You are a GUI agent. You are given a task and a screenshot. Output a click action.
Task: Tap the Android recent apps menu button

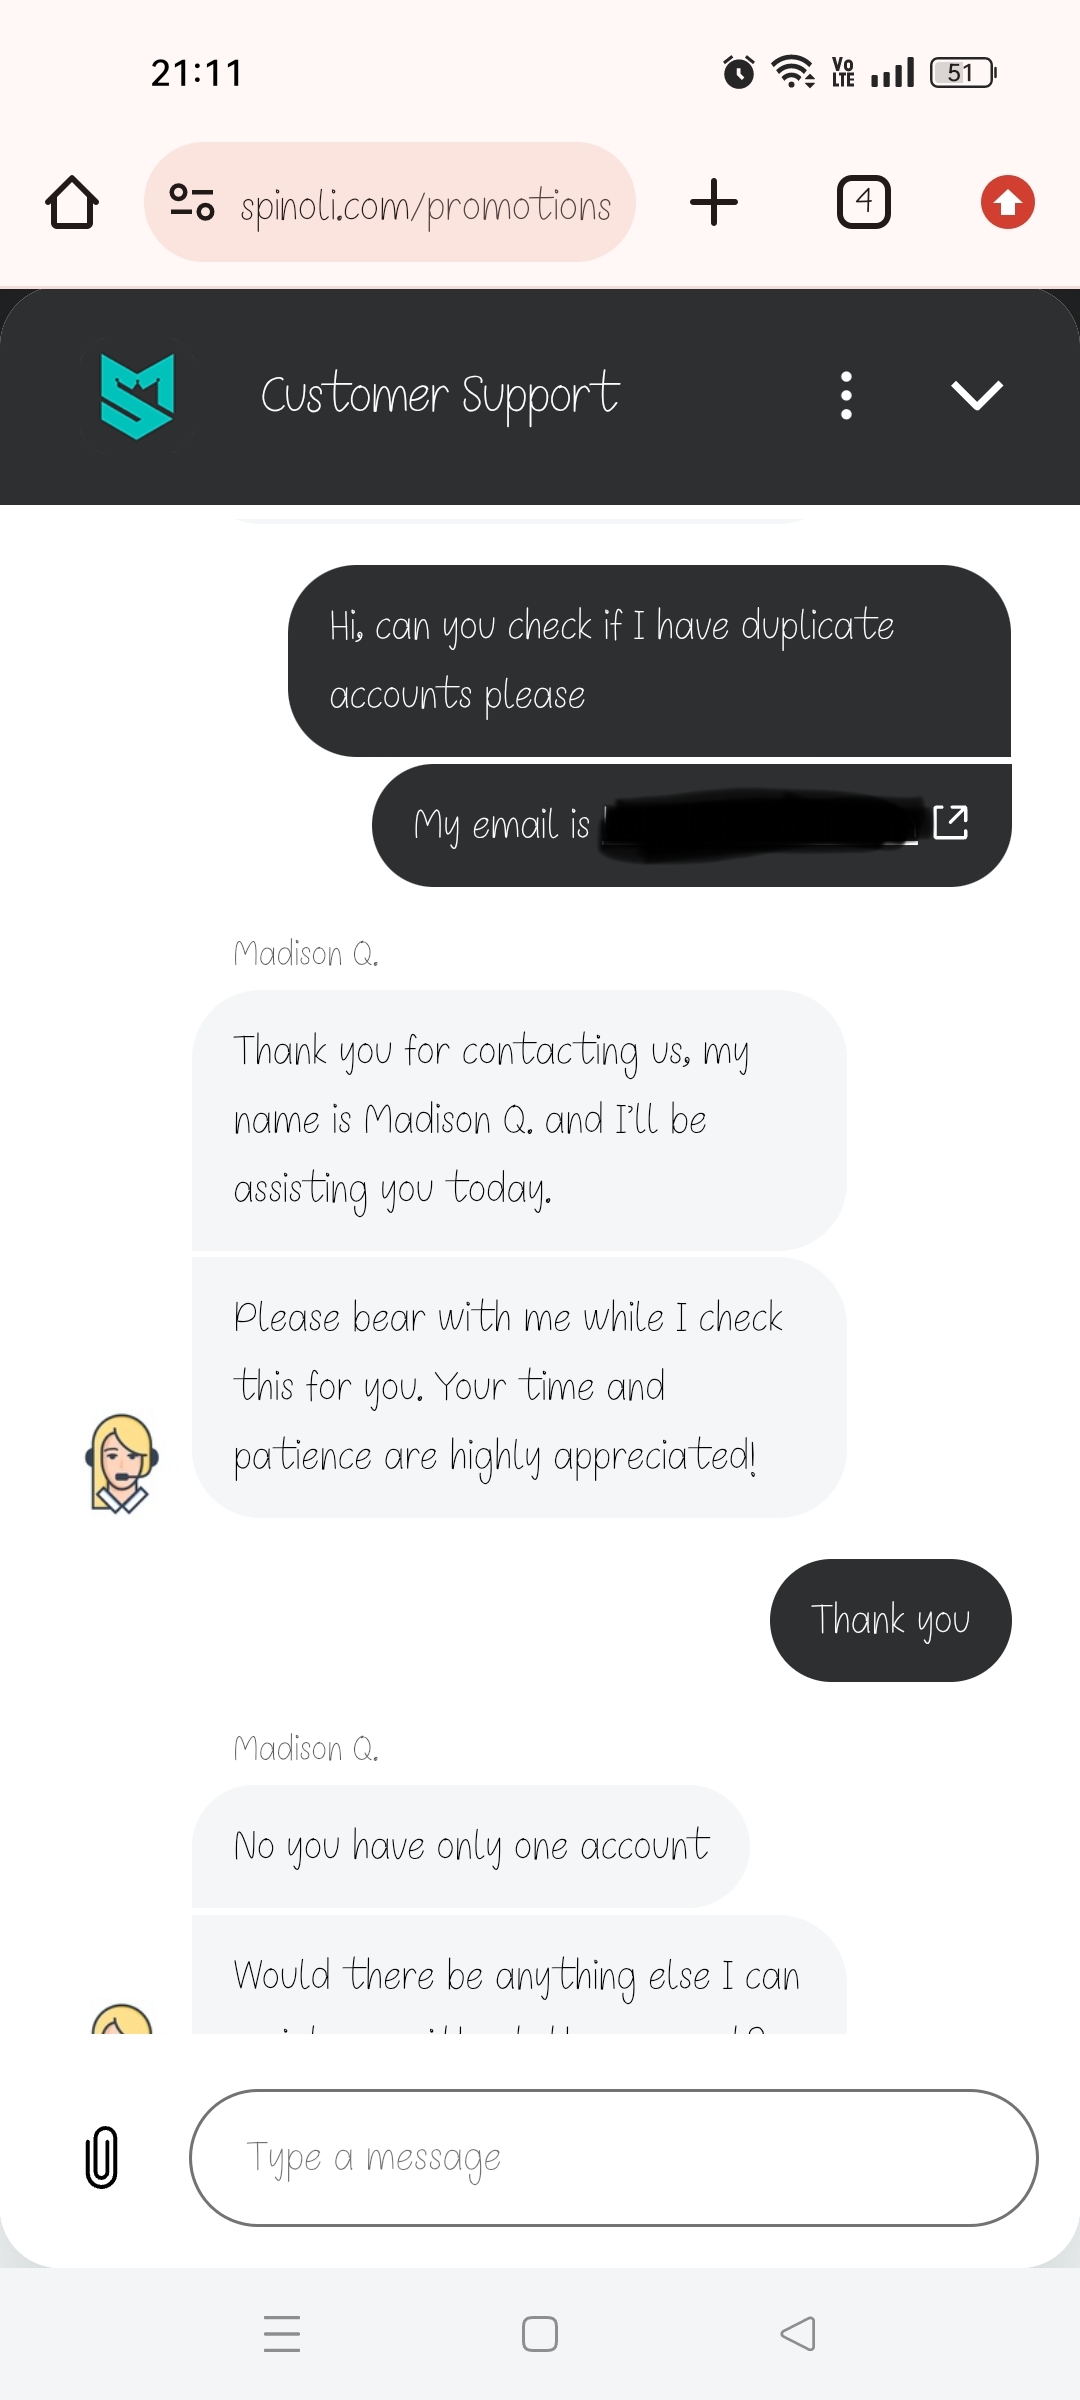282,2333
